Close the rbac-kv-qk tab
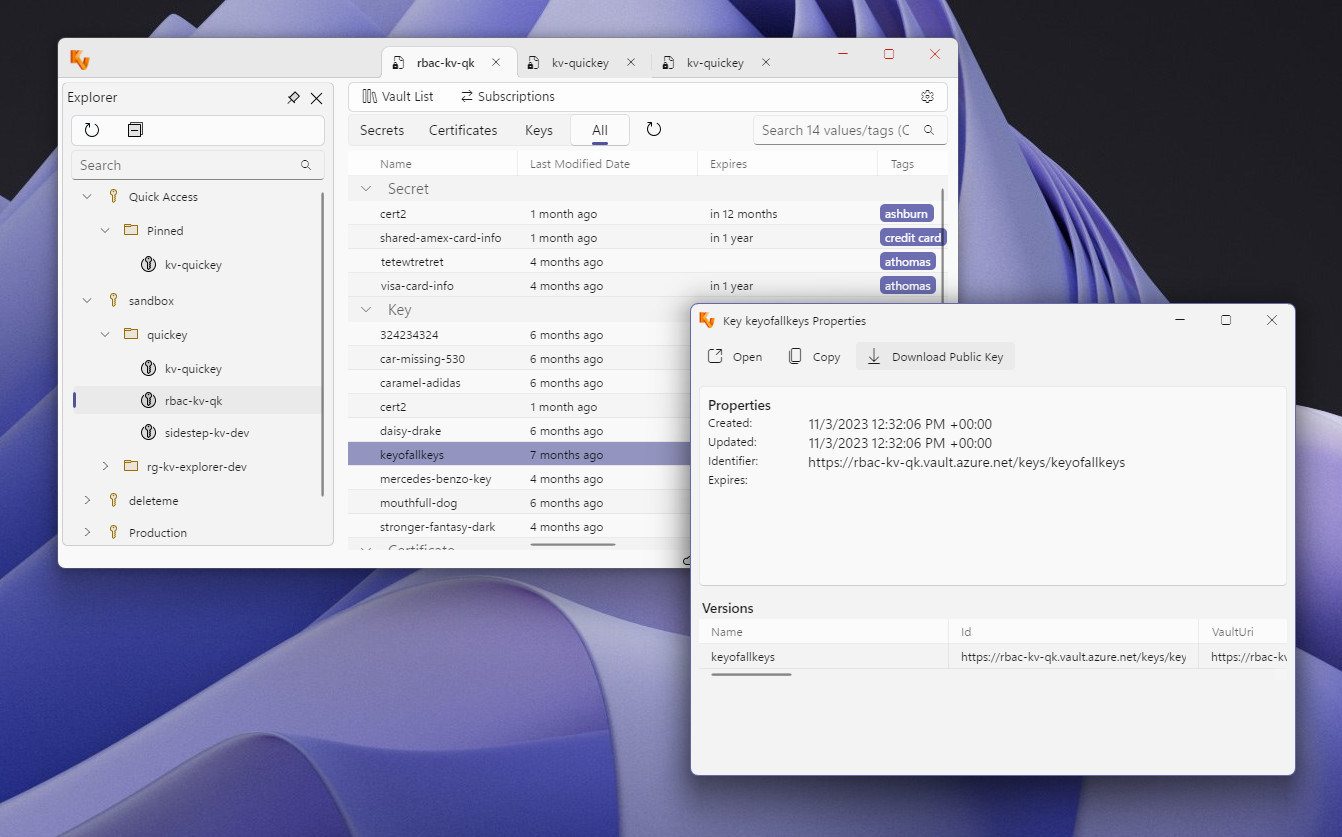 (x=496, y=62)
